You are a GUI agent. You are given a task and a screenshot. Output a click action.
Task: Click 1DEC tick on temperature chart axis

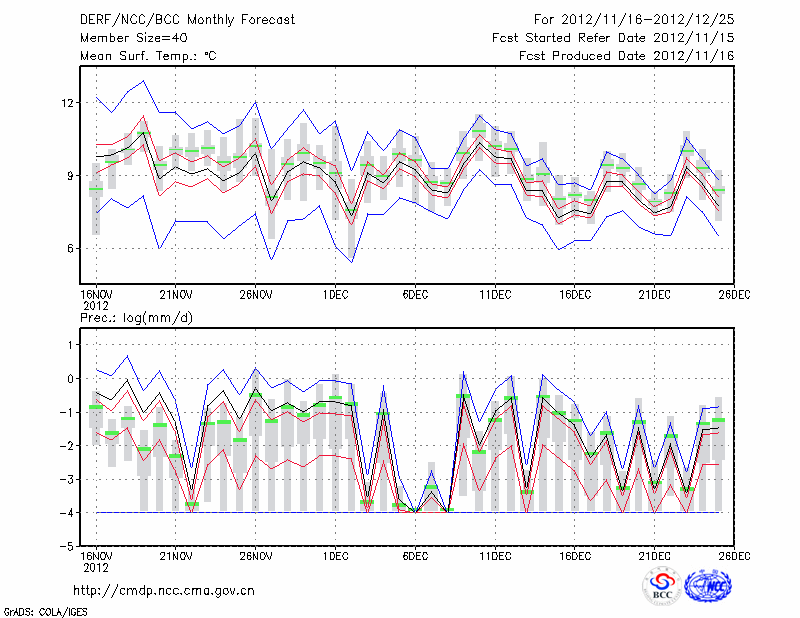tap(335, 294)
